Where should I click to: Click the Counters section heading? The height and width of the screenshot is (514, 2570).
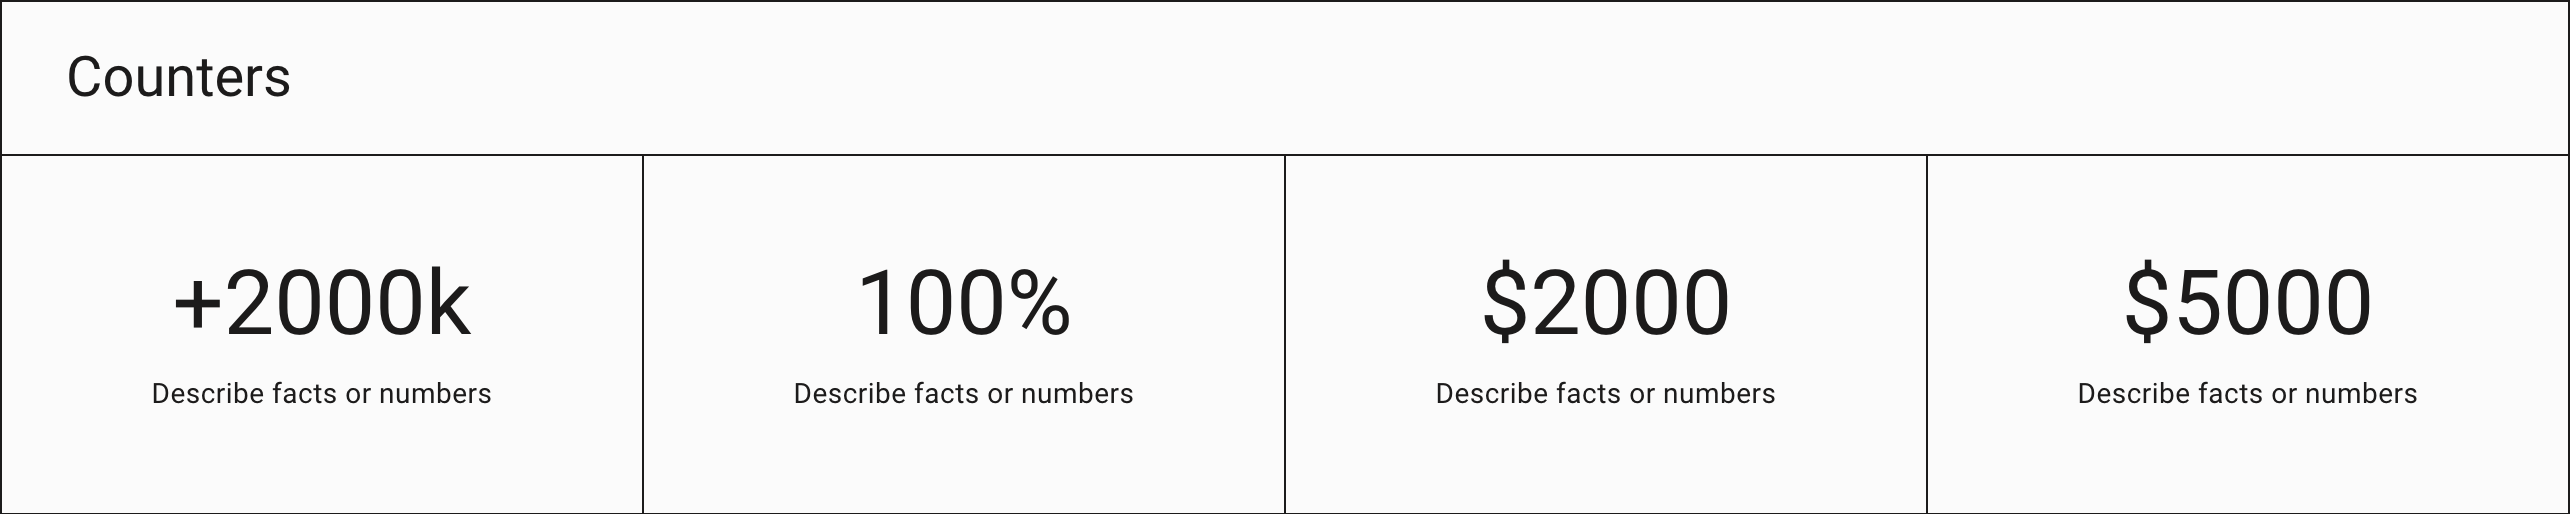coord(178,78)
